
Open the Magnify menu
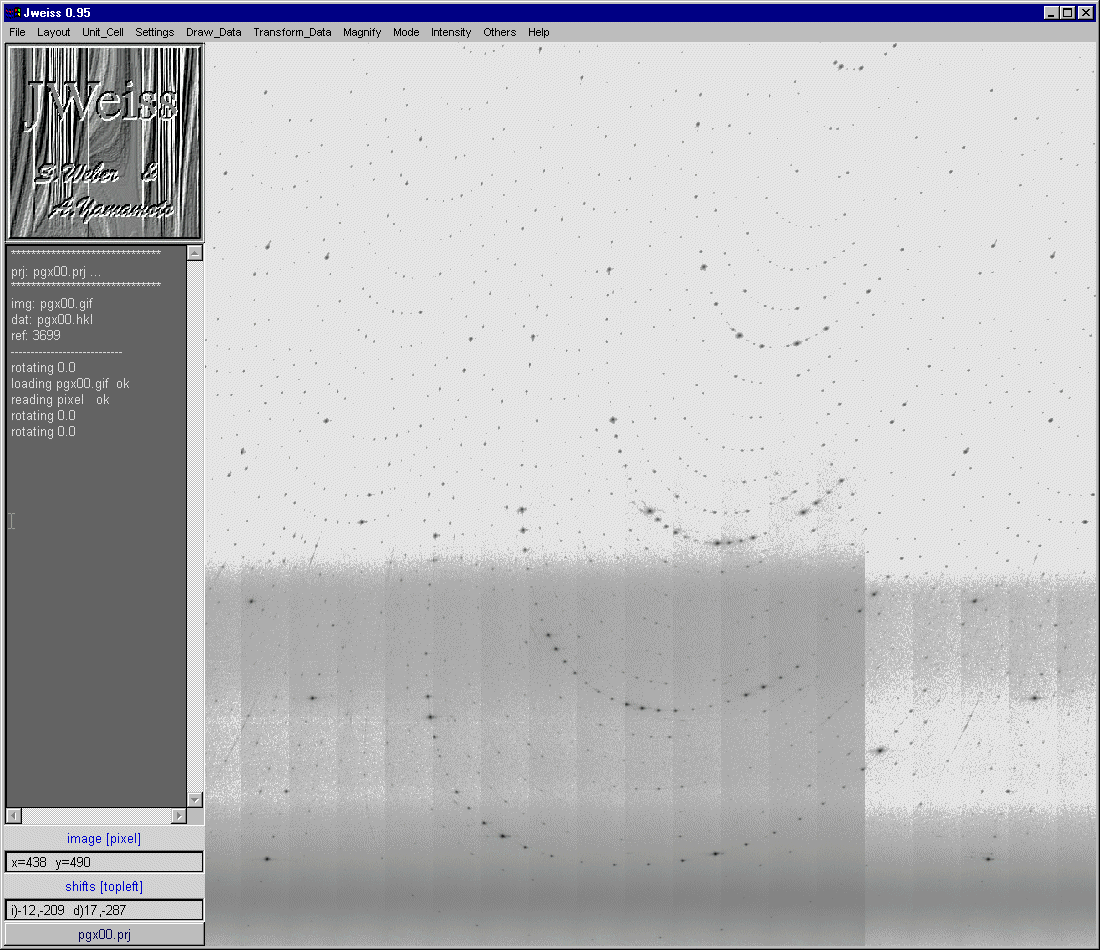tap(362, 32)
